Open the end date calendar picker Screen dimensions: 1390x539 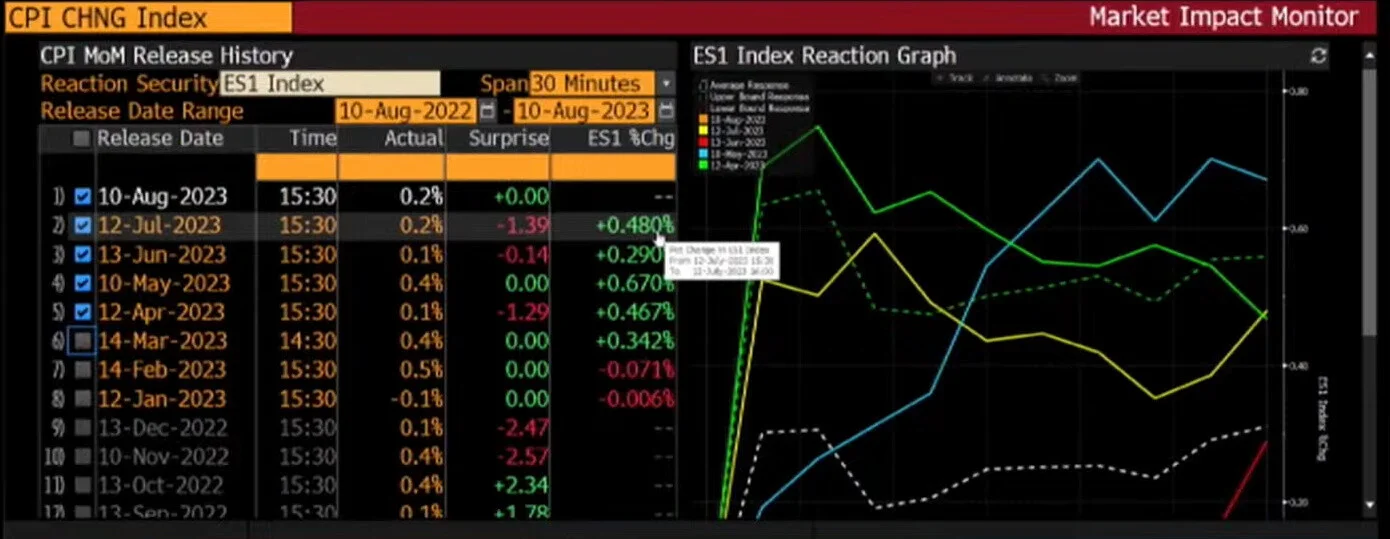pos(667,111)
